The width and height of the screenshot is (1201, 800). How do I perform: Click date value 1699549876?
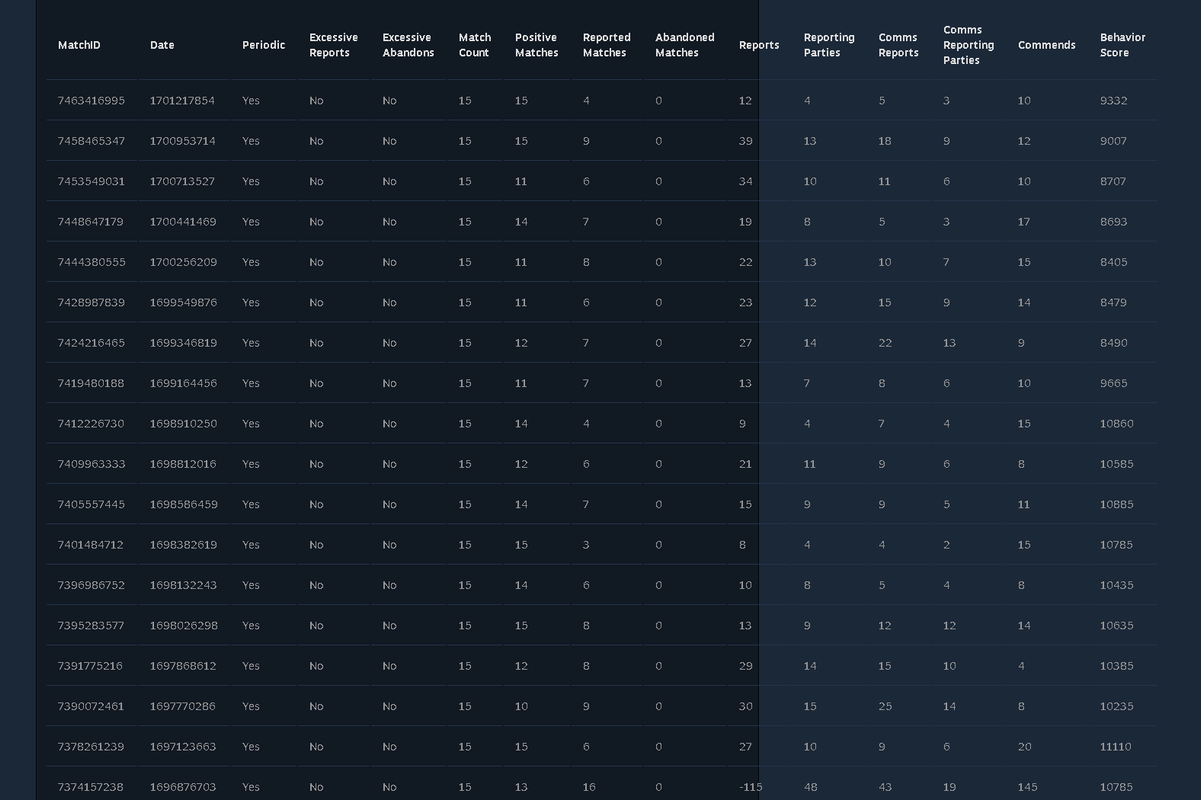point(183,303)
